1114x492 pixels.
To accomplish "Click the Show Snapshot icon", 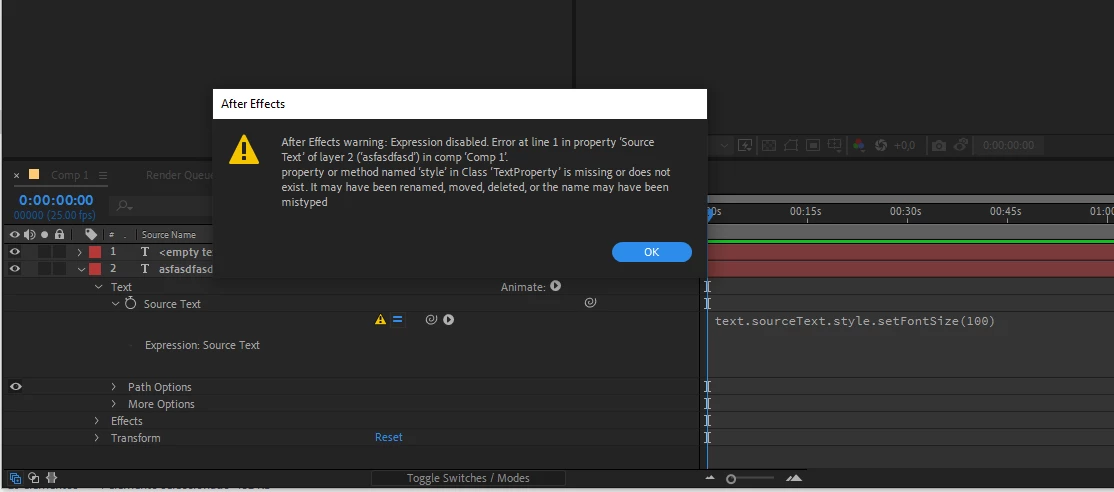I will [961, 146].
